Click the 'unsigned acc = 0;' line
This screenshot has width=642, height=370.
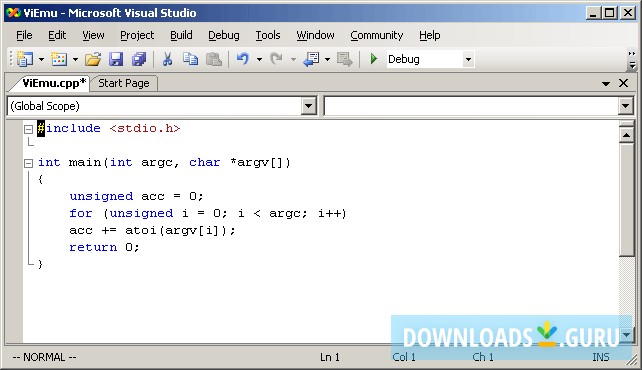[136, 196]
